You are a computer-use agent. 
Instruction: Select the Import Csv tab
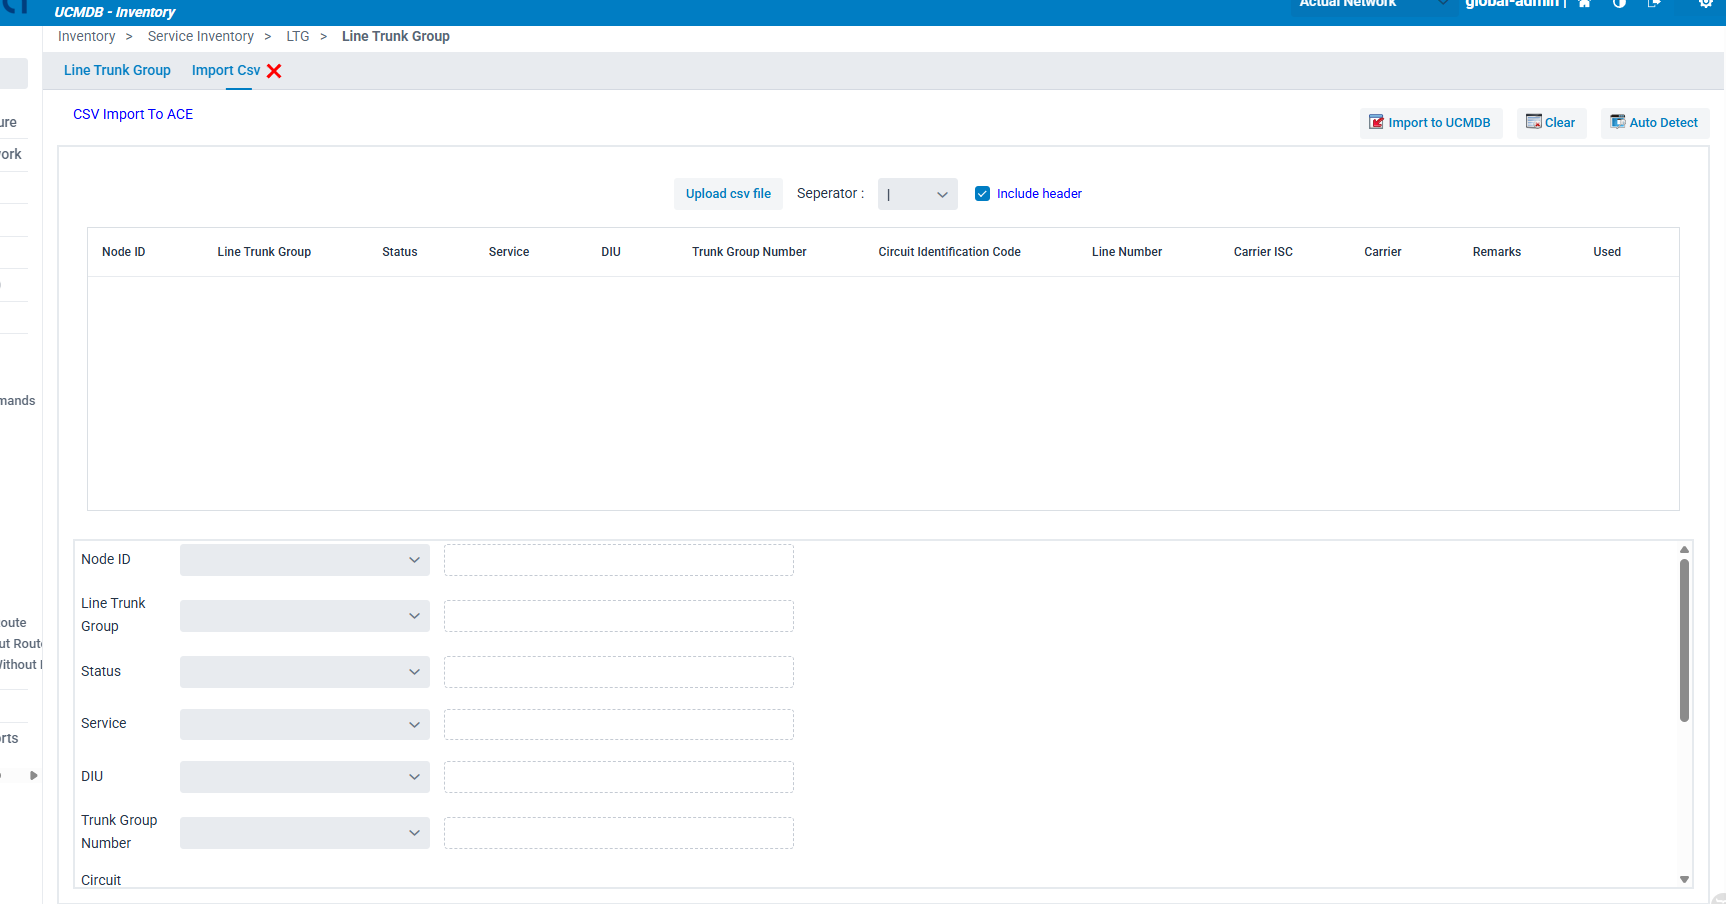coord(226,71)
